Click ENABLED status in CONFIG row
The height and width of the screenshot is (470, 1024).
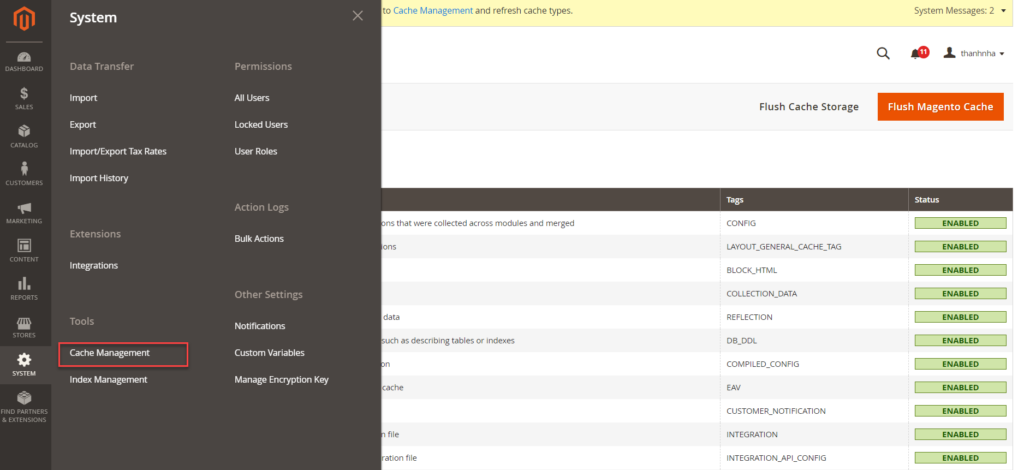[960, 223]
